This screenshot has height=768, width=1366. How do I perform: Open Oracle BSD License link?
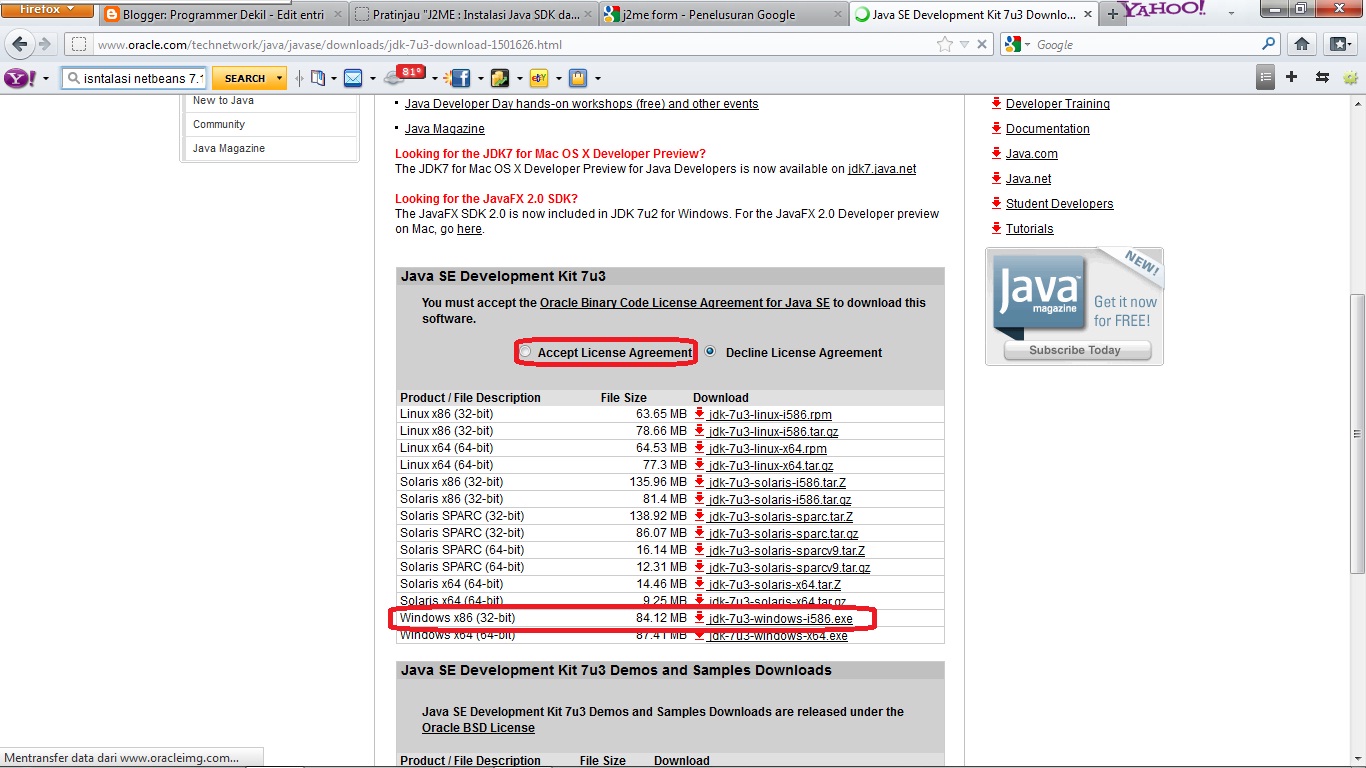[x=478, y=728]
